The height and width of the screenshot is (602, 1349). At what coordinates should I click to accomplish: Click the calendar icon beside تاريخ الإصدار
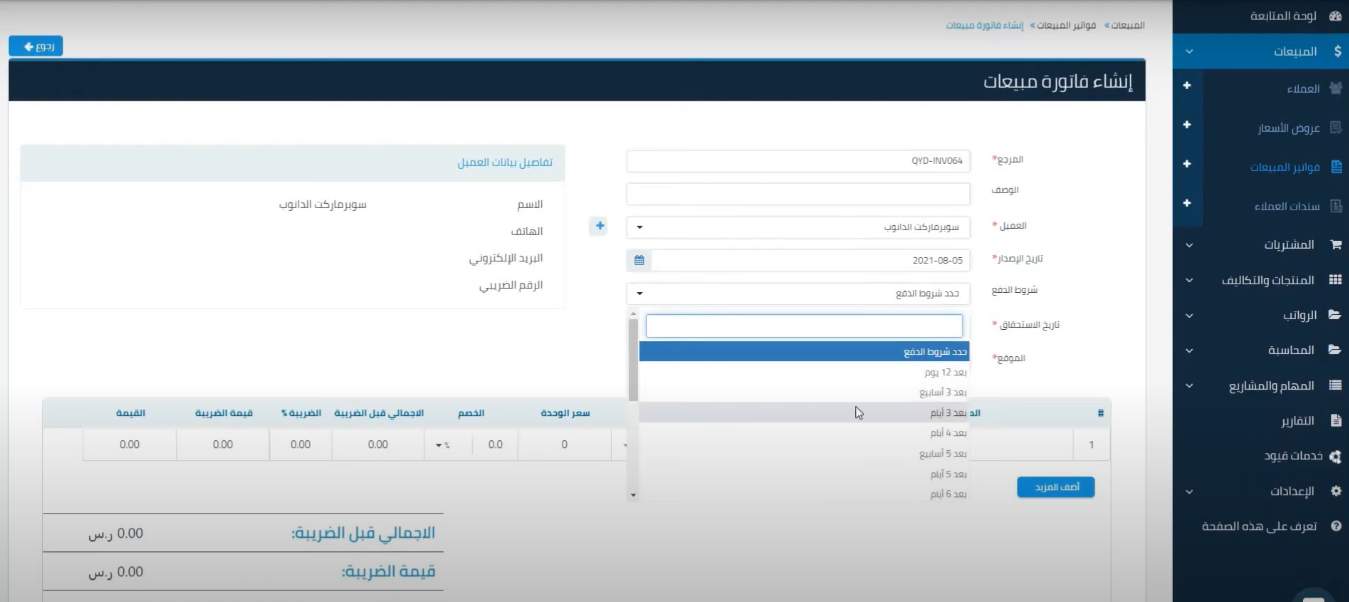point(638,259)
